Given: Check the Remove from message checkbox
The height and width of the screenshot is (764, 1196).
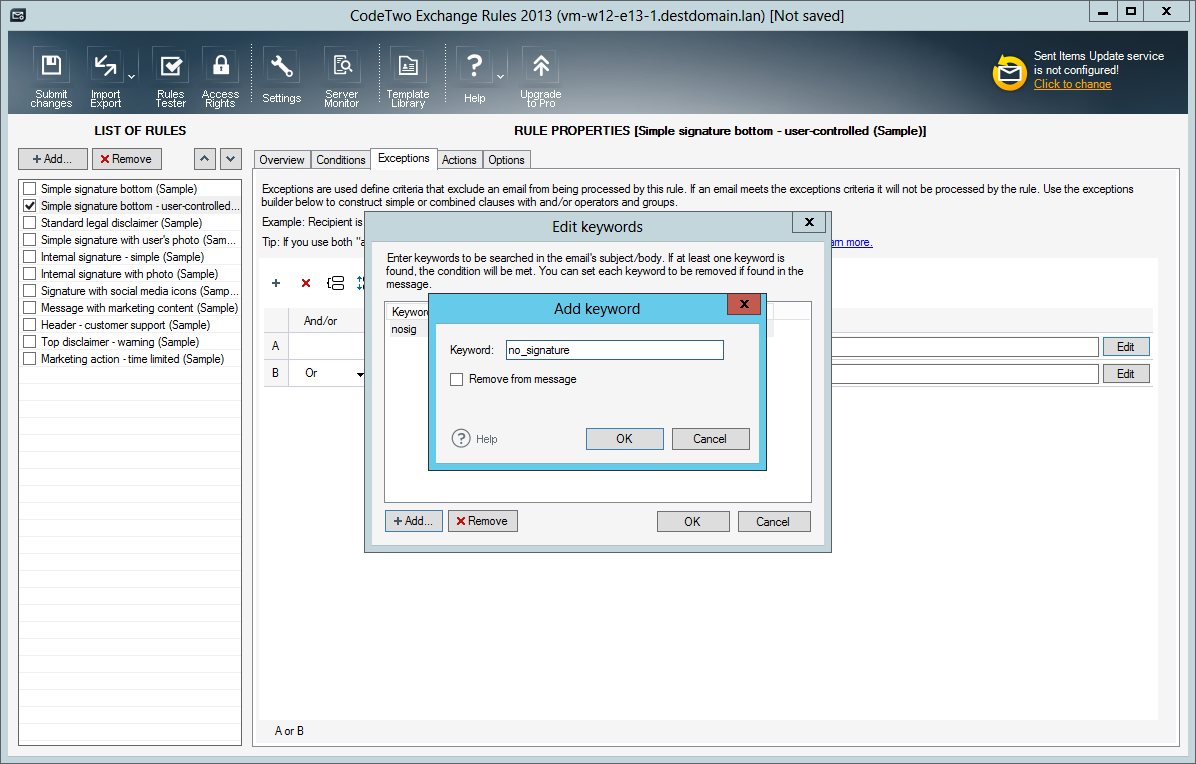Looking at the screenshot, I should tap(456, 380).
